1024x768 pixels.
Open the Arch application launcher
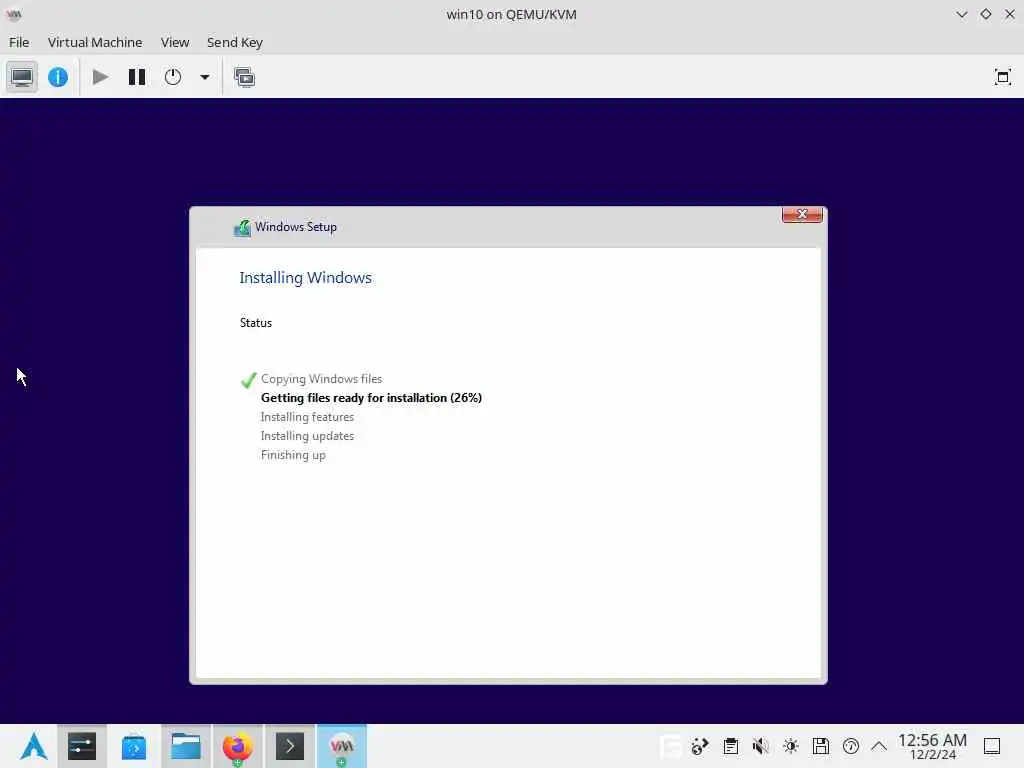(x=33, y=746)
